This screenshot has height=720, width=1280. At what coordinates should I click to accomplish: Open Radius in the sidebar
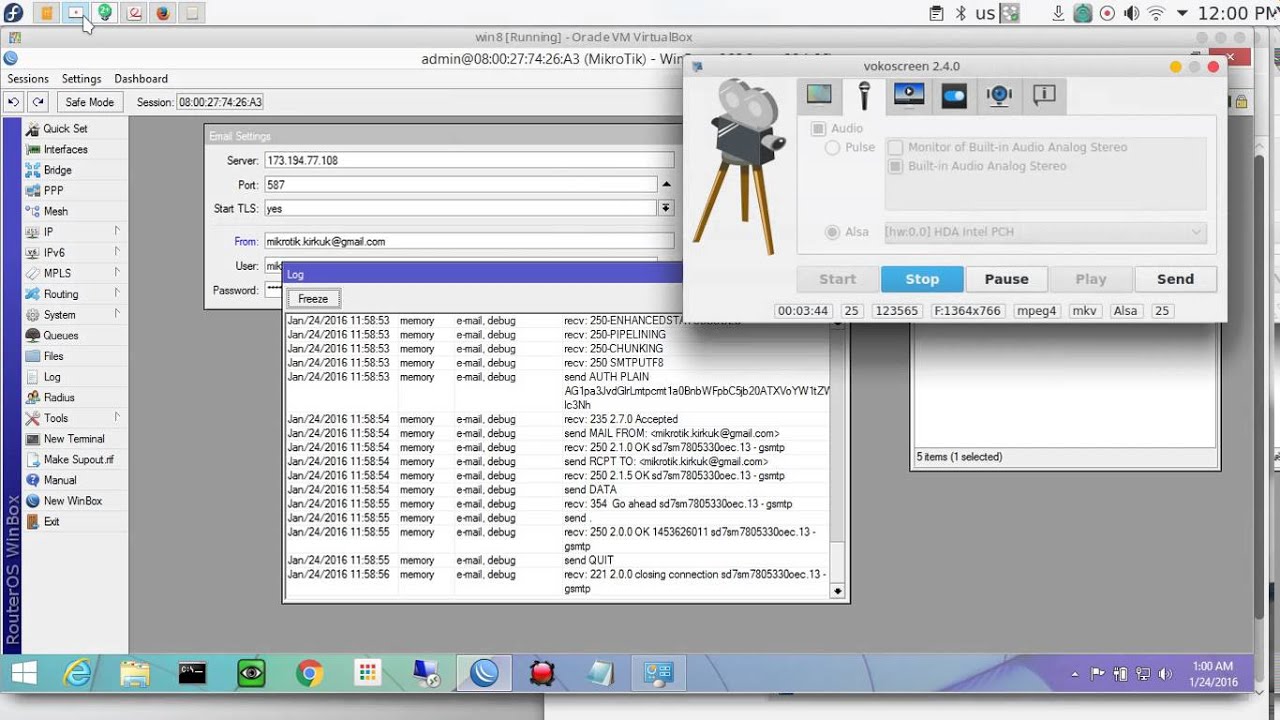coord(58,397)
